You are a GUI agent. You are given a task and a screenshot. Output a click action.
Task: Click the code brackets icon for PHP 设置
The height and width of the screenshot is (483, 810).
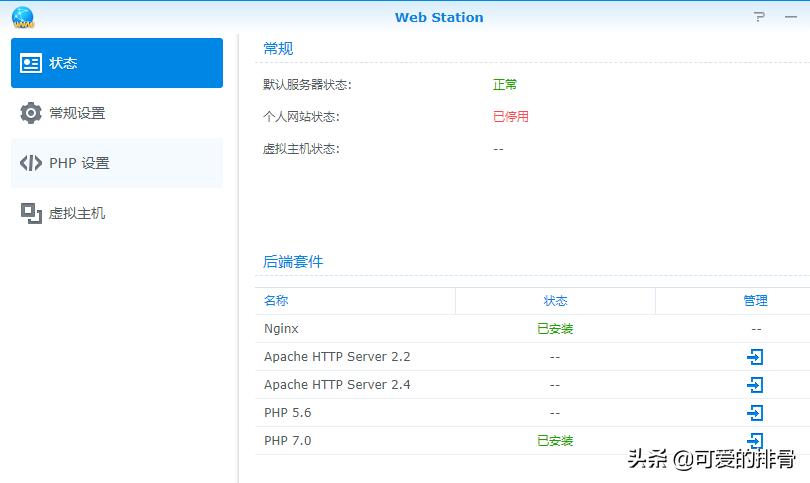[31, 163]
